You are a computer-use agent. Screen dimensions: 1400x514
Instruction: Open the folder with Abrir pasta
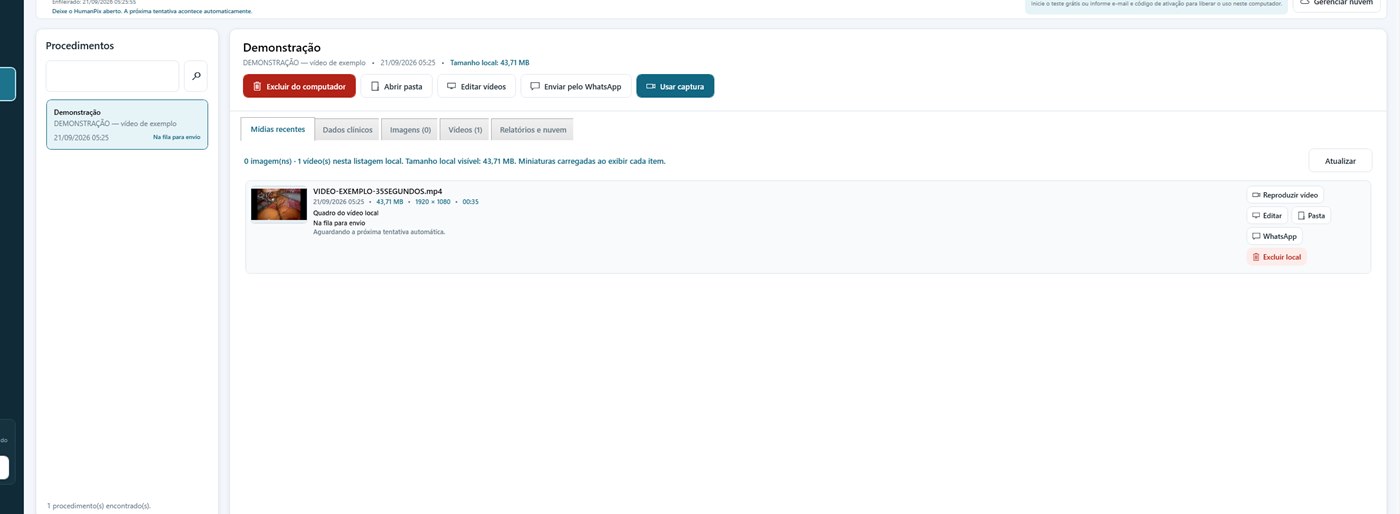tap(396, 86)
